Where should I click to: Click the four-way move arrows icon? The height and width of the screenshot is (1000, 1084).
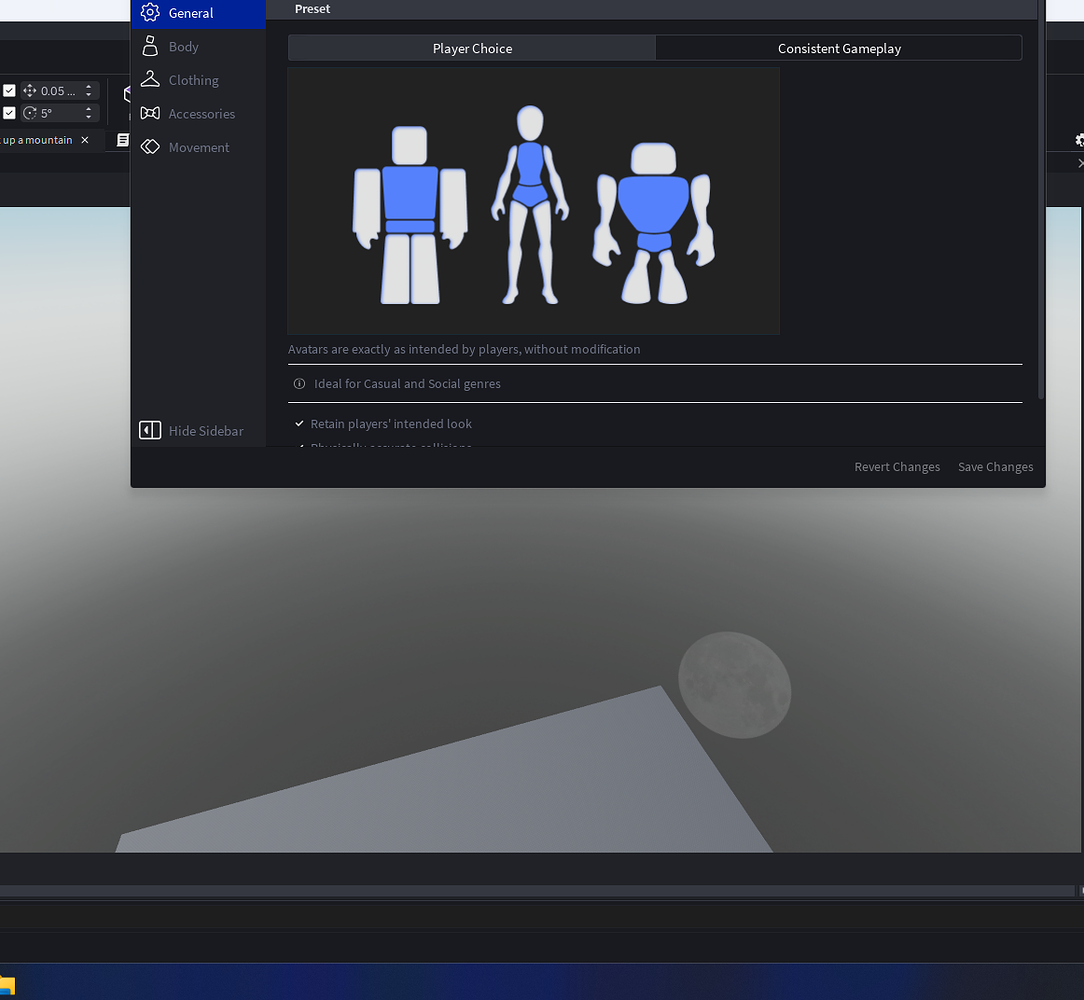(30, 91)
